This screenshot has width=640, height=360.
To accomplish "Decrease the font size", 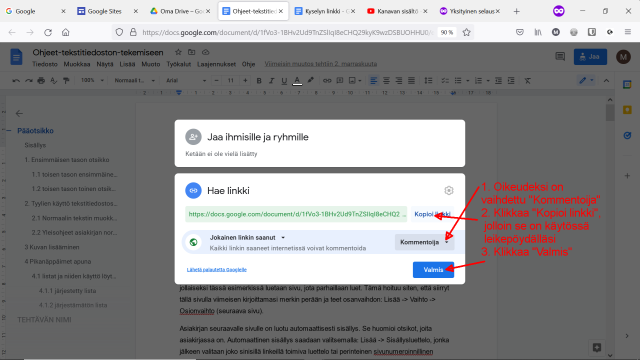I will 216,81.
